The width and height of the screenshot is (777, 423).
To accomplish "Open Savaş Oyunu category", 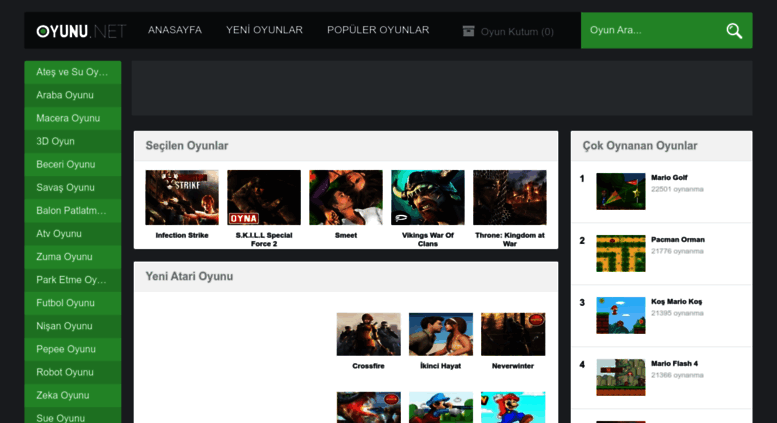I will (x=73, y=188).
